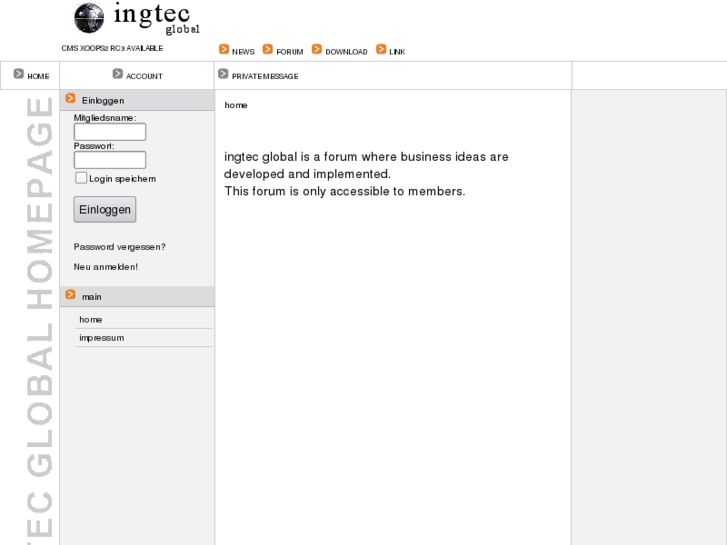Focus the Passwort input field
727x545 pixels.
(110, 160)
